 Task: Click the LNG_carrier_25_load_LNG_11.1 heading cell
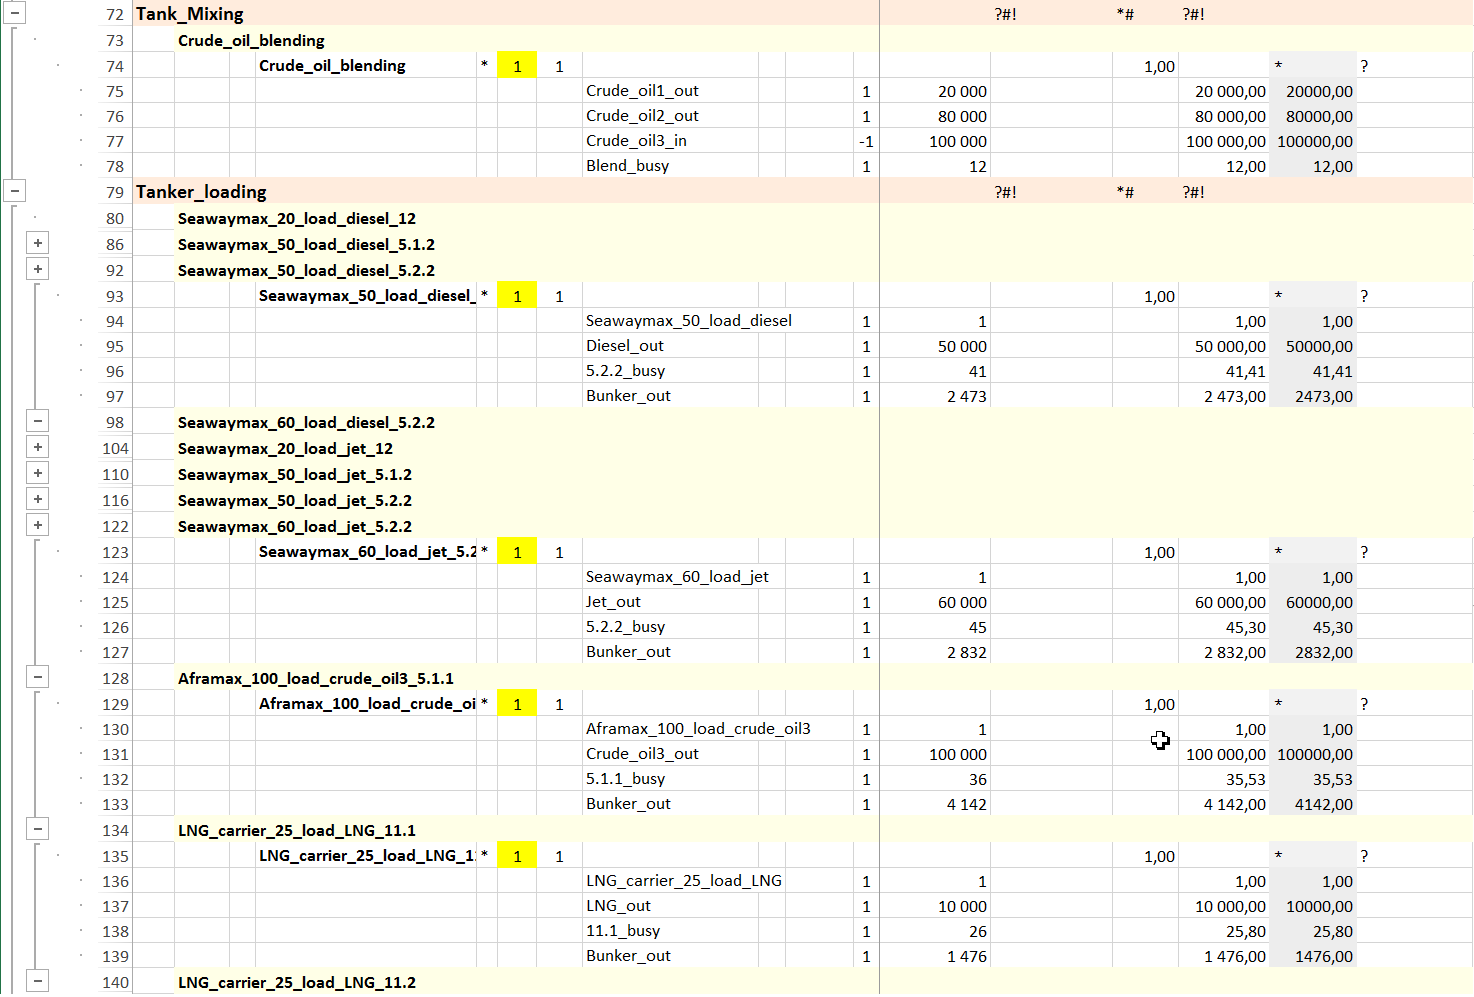point(296,830)
